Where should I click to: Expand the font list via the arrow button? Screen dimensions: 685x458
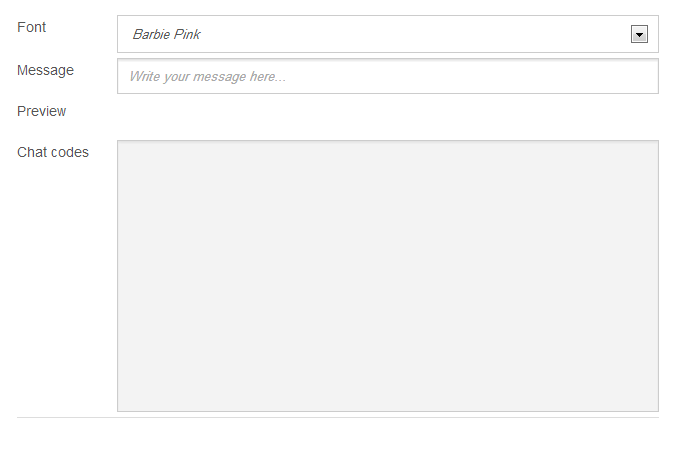(x=639, y=34)
